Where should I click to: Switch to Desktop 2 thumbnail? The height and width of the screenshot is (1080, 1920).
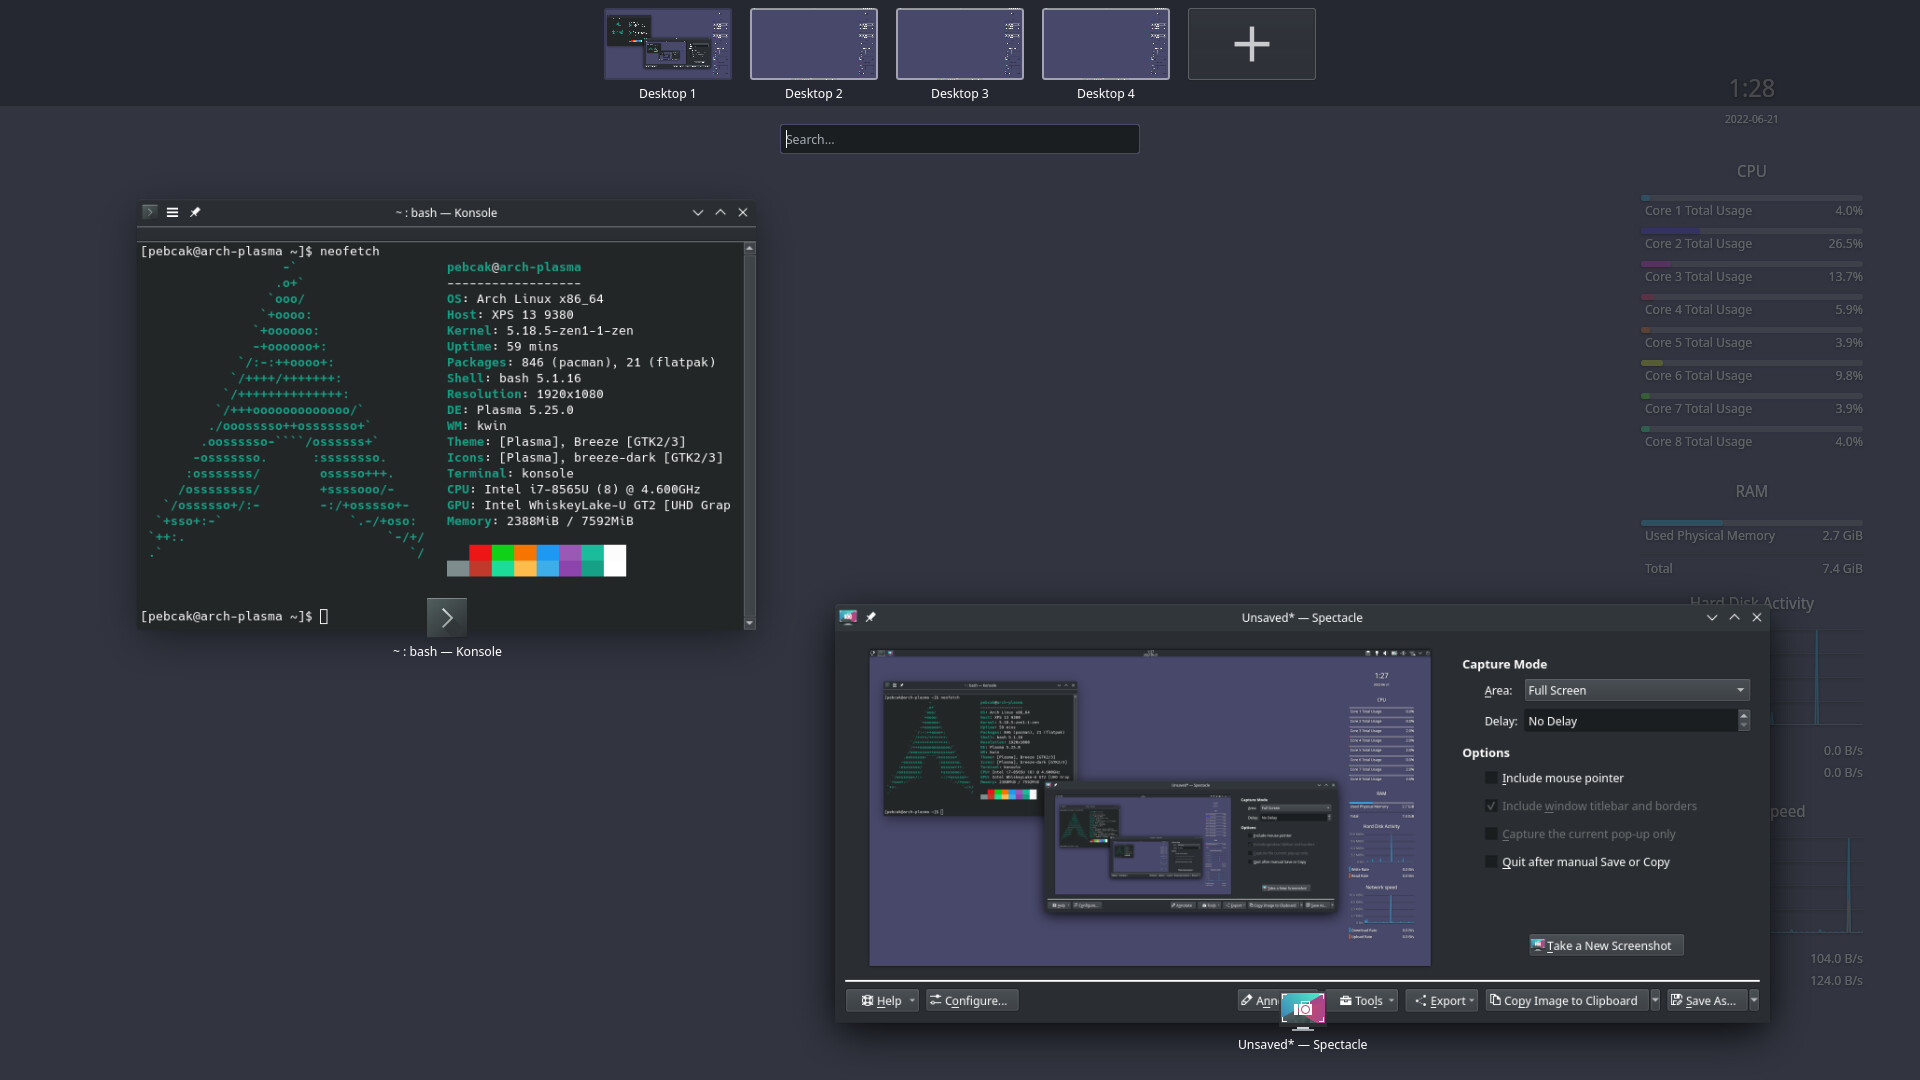pyautogui.click(x=813, y=44)
